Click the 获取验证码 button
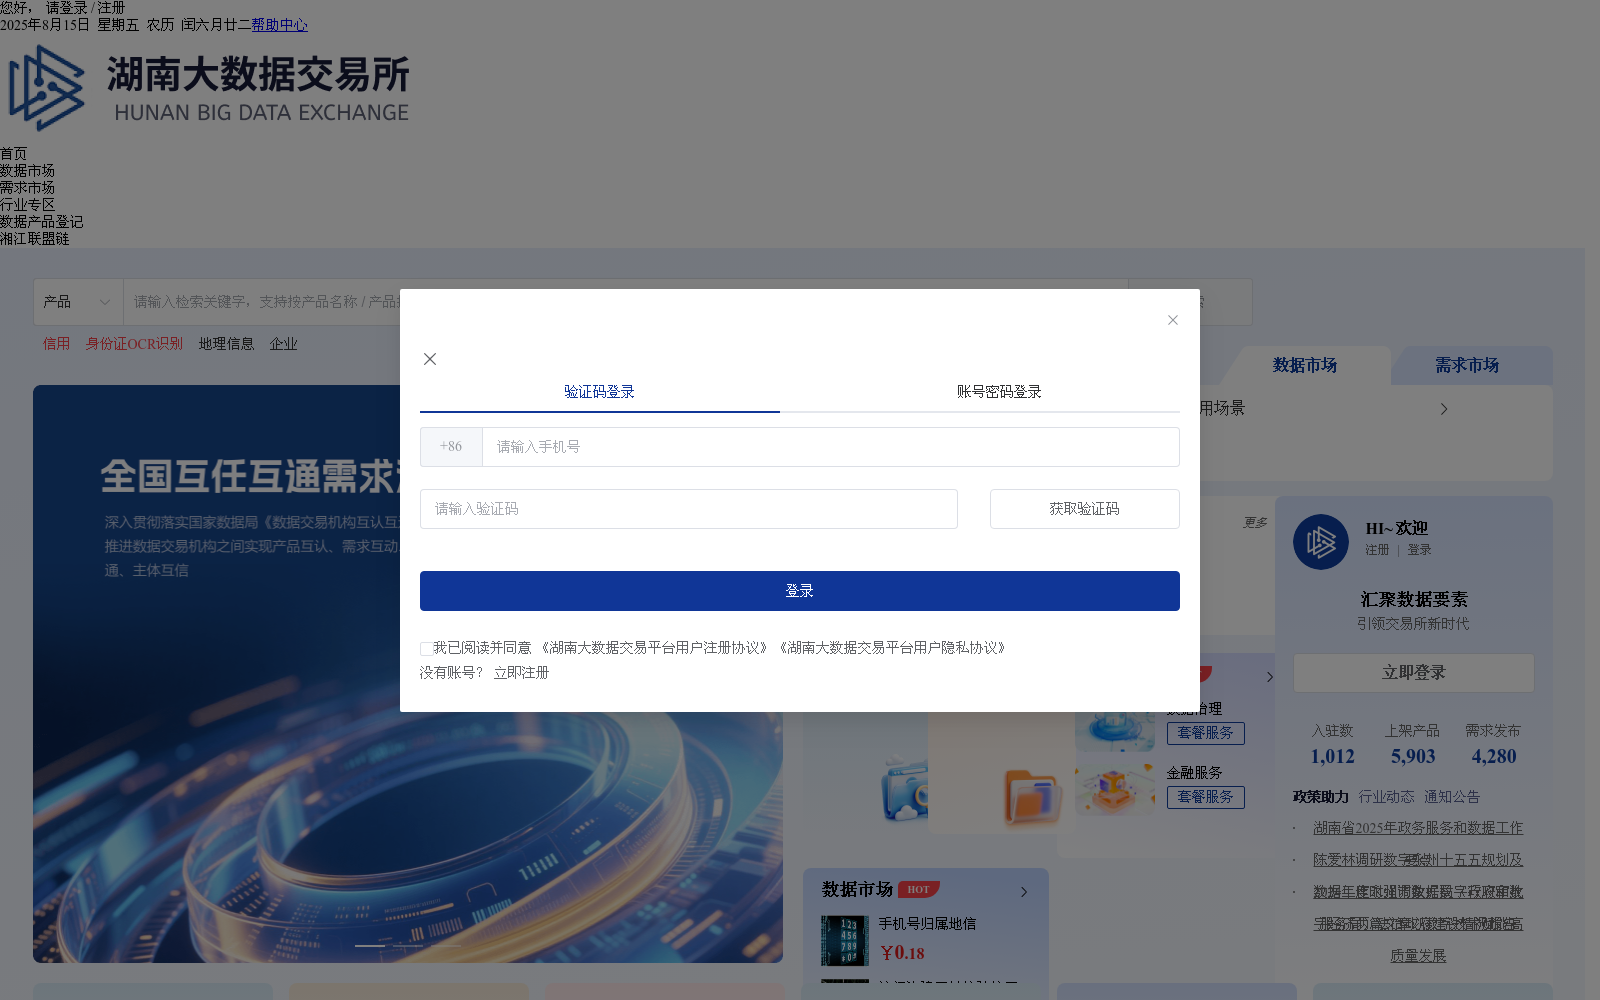This screenshot has width=1600, height=1000. click(x=1085, y=509)
